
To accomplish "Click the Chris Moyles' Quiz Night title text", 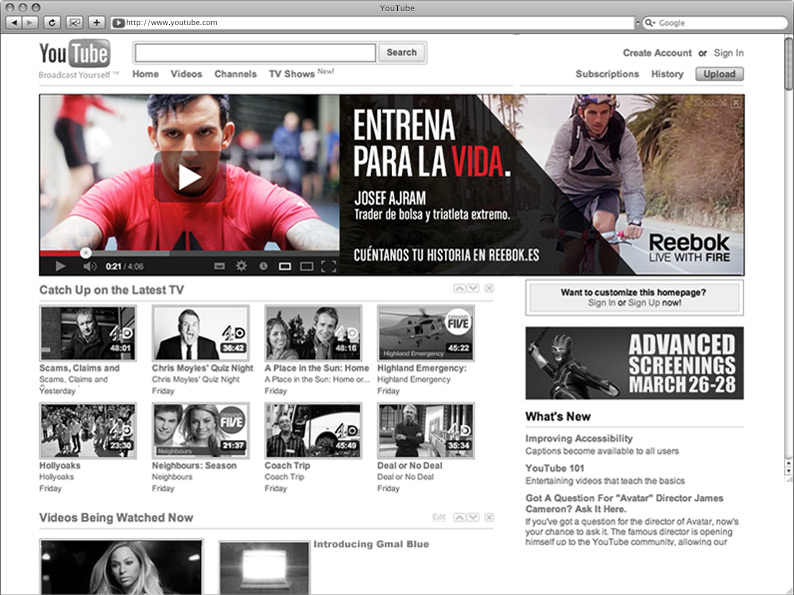I will pos(202,368).
